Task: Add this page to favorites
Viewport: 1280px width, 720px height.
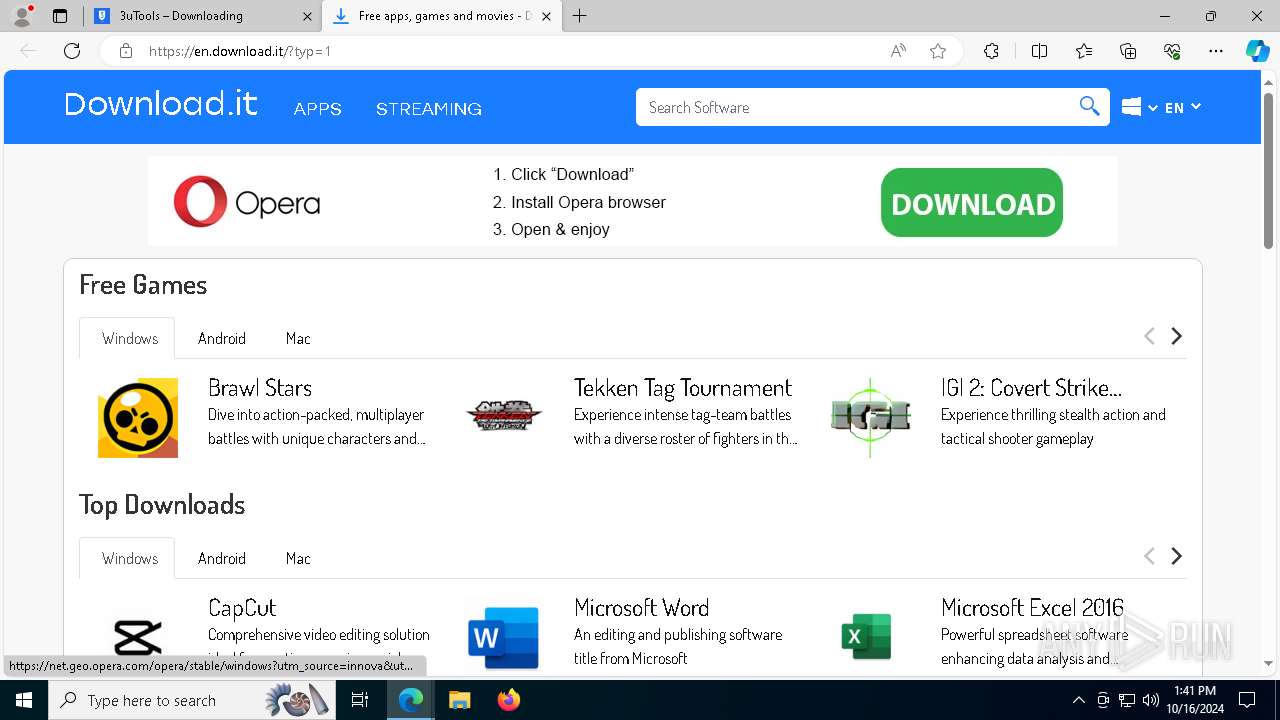Action: pos(937,51)
